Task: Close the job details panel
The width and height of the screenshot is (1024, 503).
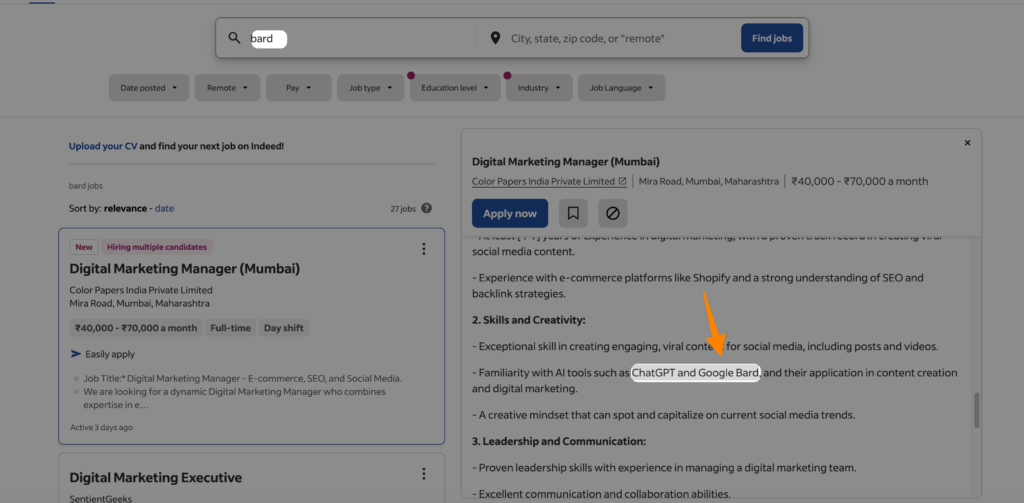Action: pos(967,143)
